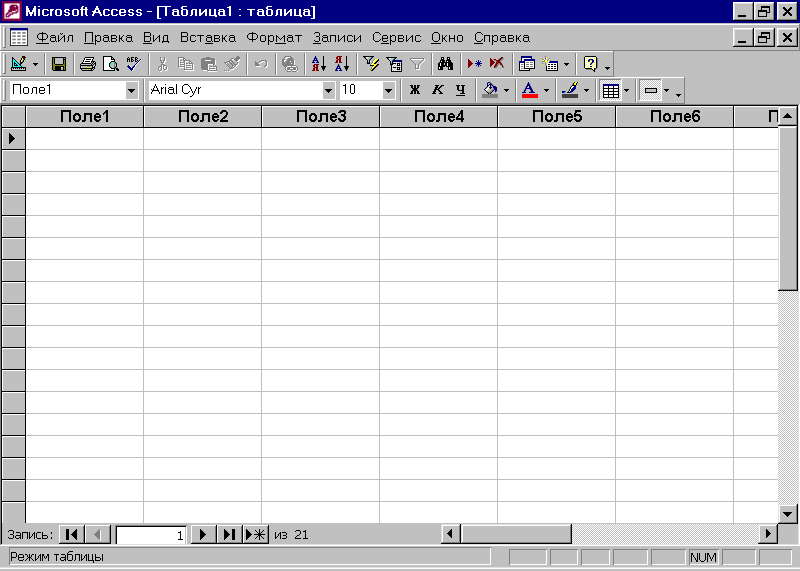Toggle the Apply Filter funnel icon
This screenshot has height=571, width=800.
(x=417, y=64)
